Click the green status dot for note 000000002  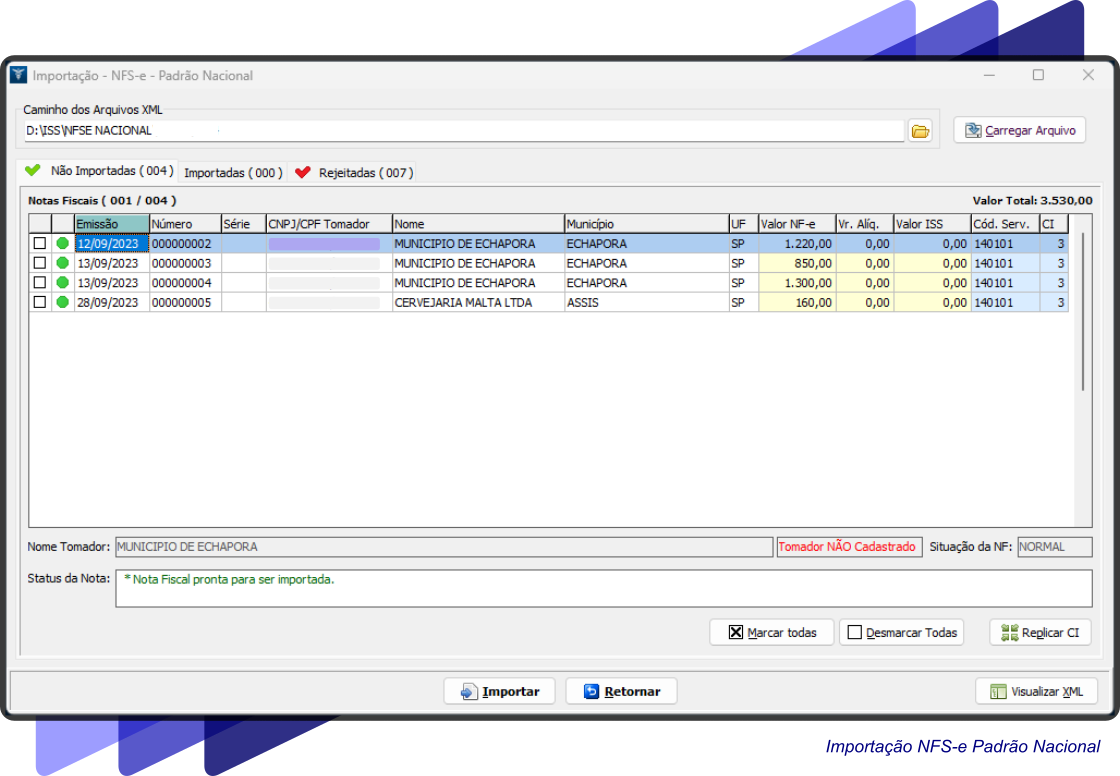63,244
